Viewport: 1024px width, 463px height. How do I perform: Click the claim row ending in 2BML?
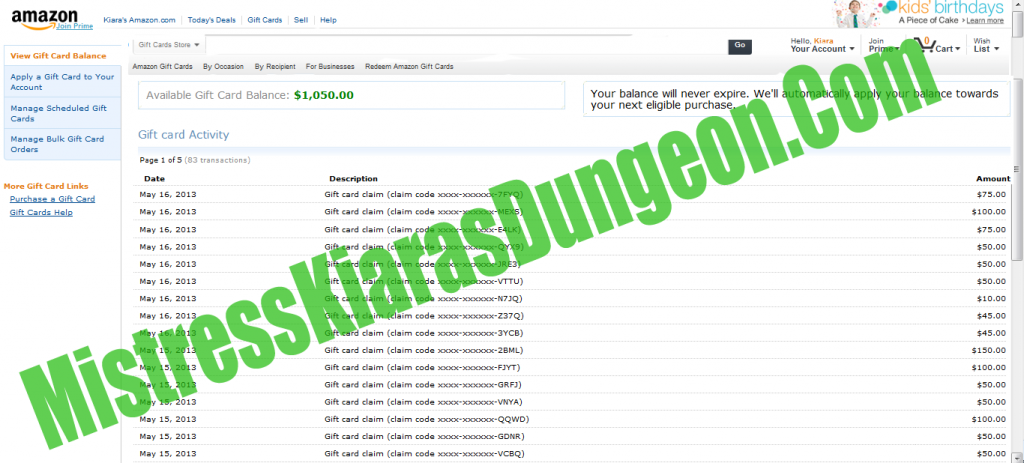(573, 350)
